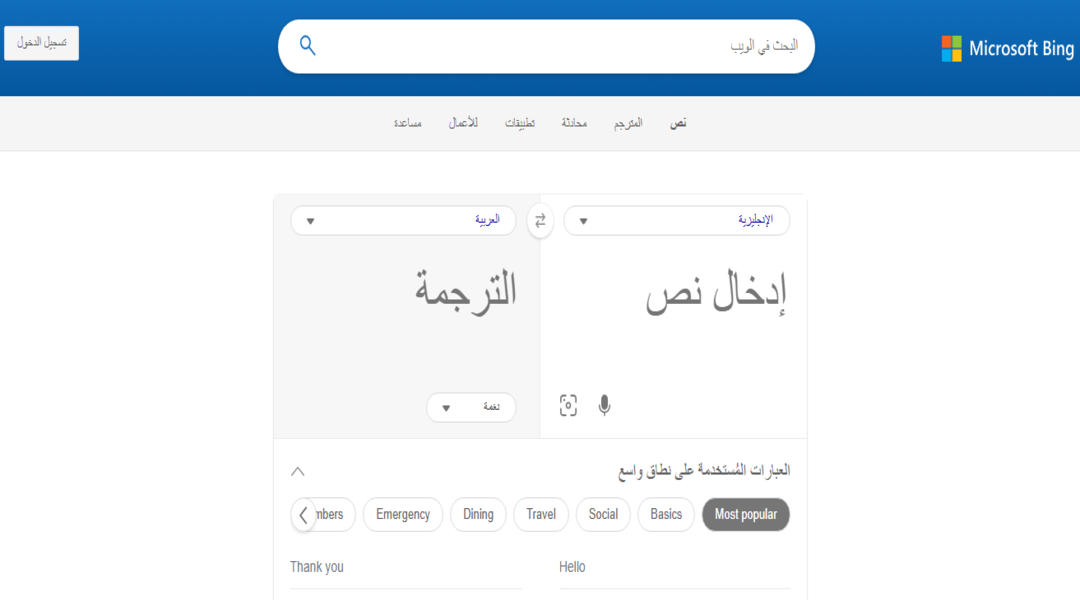Open the لغة dropdown under the translation box
This screenshot has height=600, width=1080.
click(x=471, y=407)
